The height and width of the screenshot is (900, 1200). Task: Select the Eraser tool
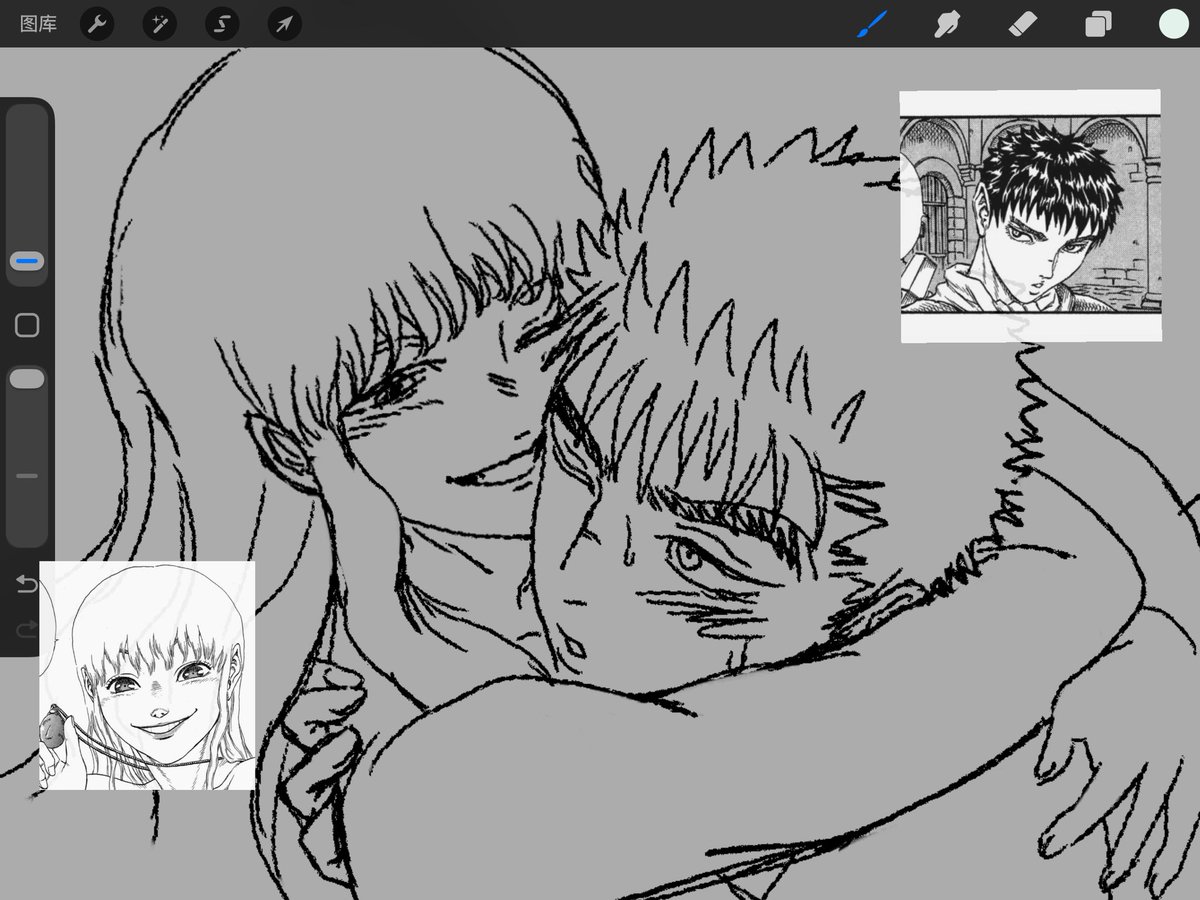point(1023,24)
